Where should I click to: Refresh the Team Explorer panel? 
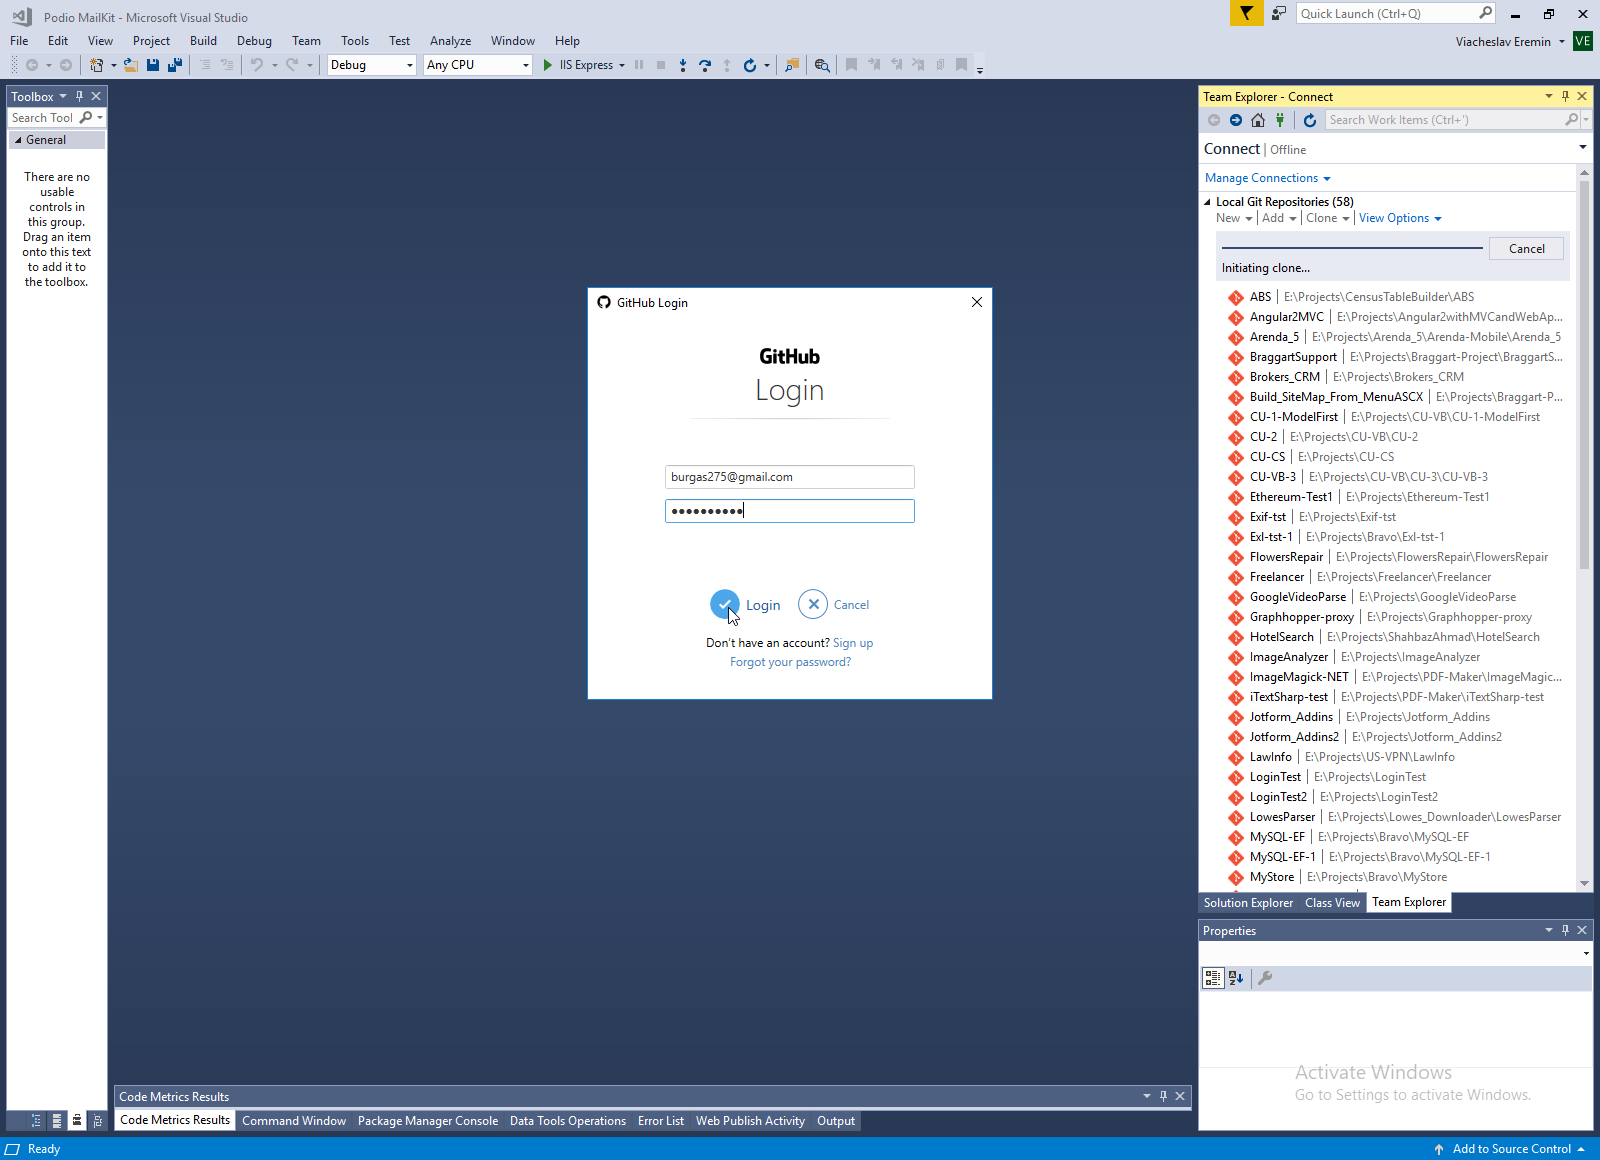(x=1310, y=120)
